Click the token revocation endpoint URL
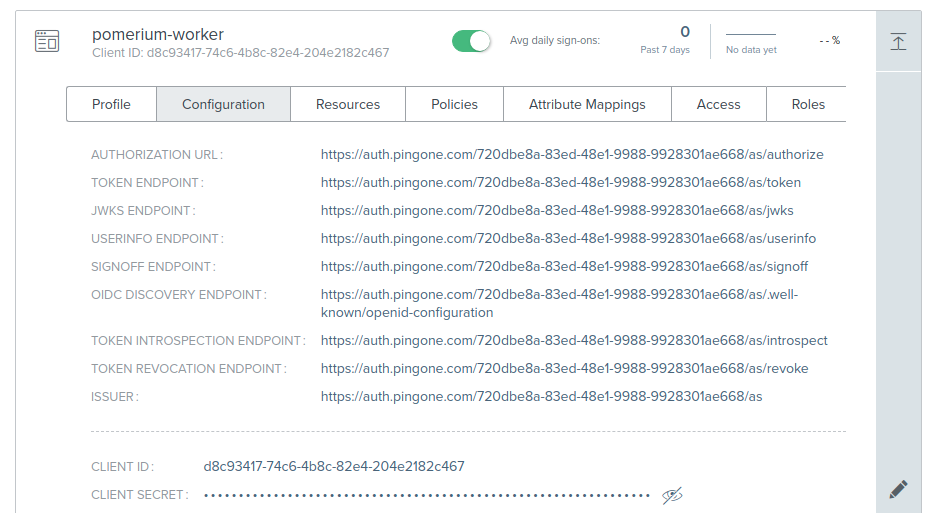This screenshot has height=513, width=936. 565,369
